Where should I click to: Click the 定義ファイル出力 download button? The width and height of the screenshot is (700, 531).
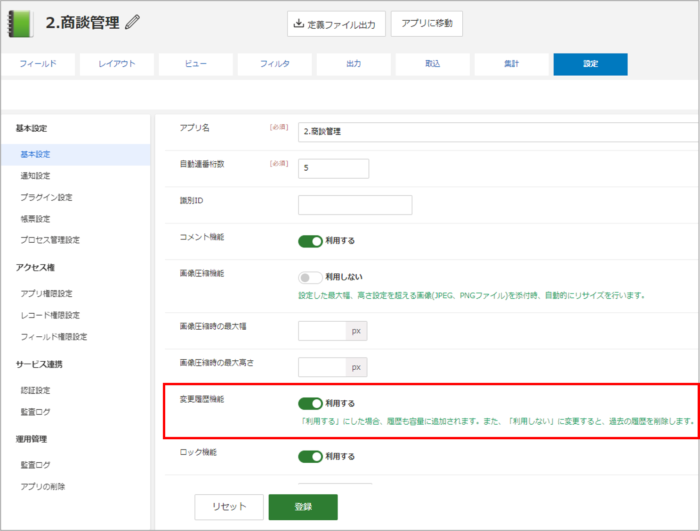(x=336, y=24)
